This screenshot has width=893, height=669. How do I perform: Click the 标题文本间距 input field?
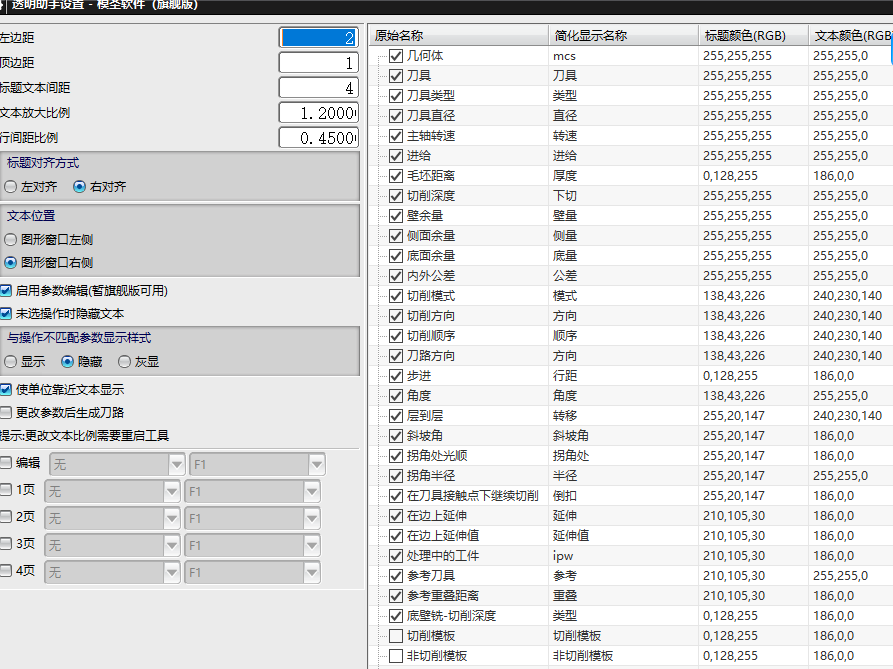click(x=319, y=88)
